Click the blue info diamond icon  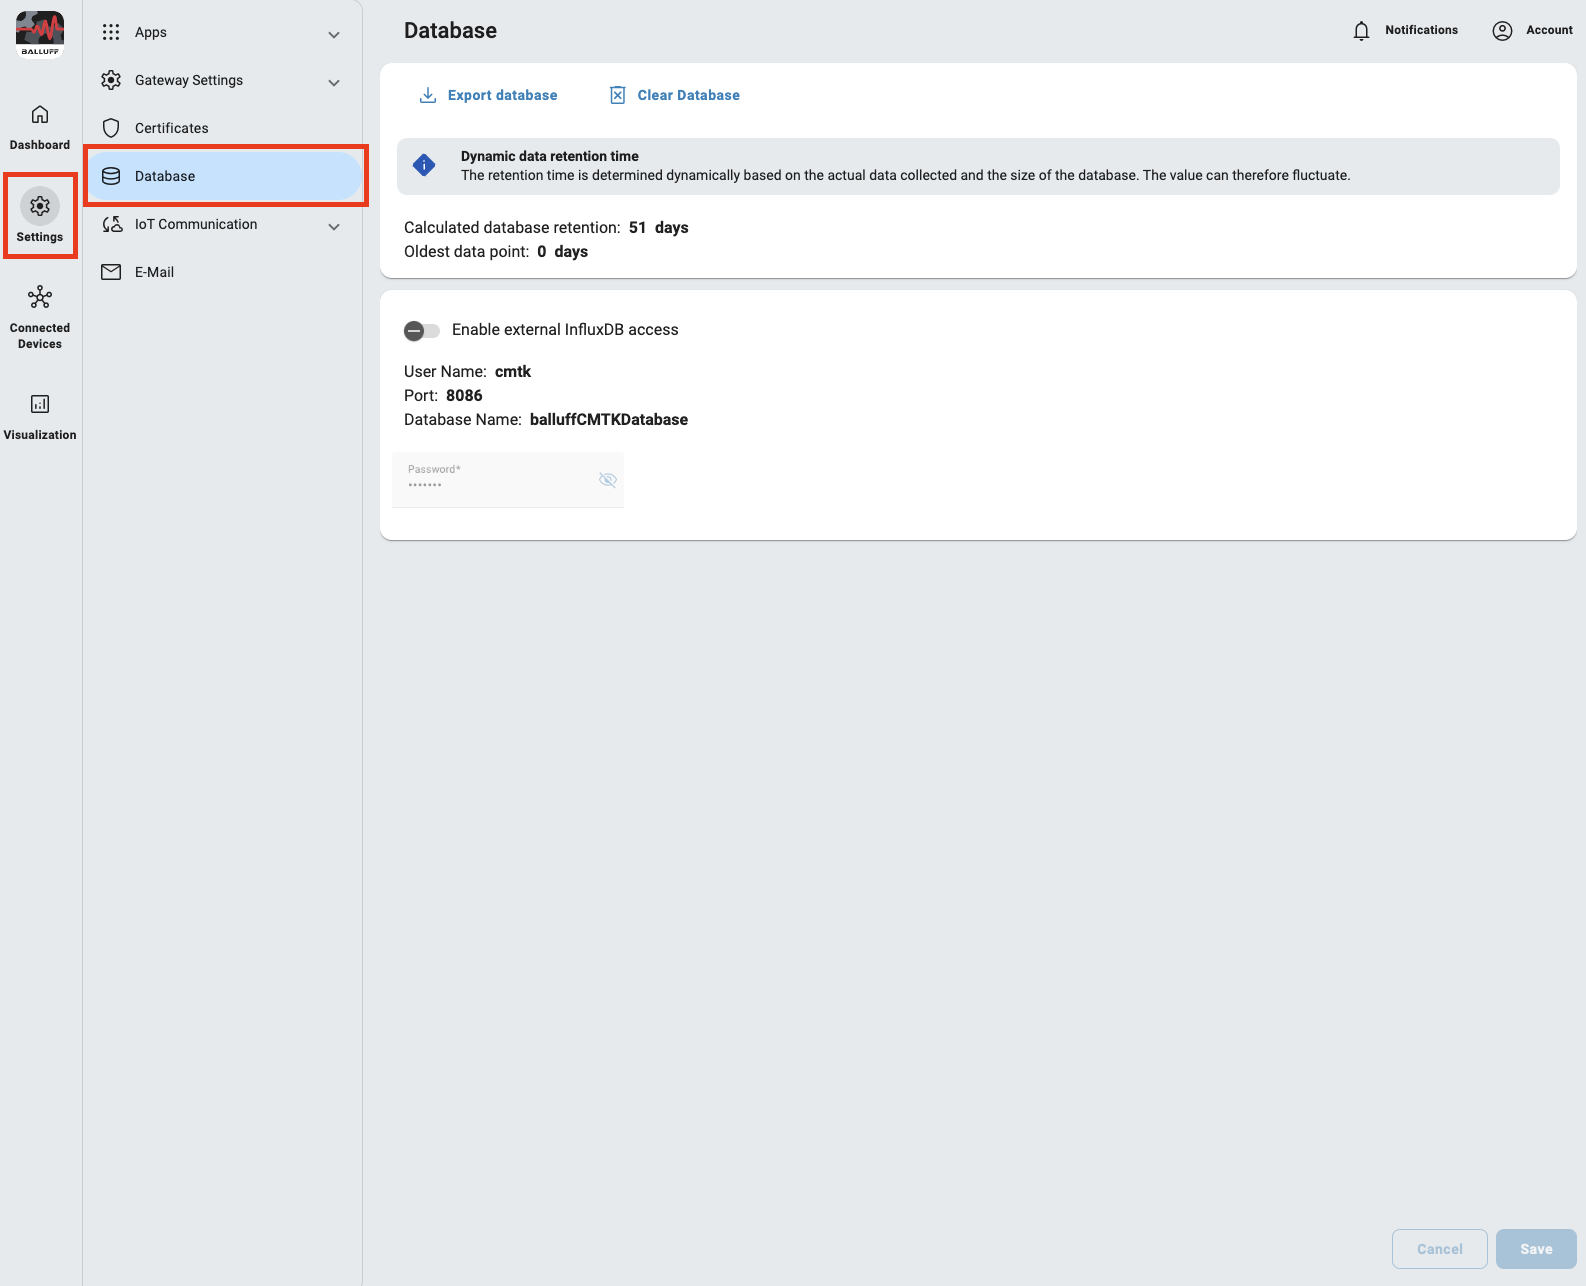click(x=424, y=166)
